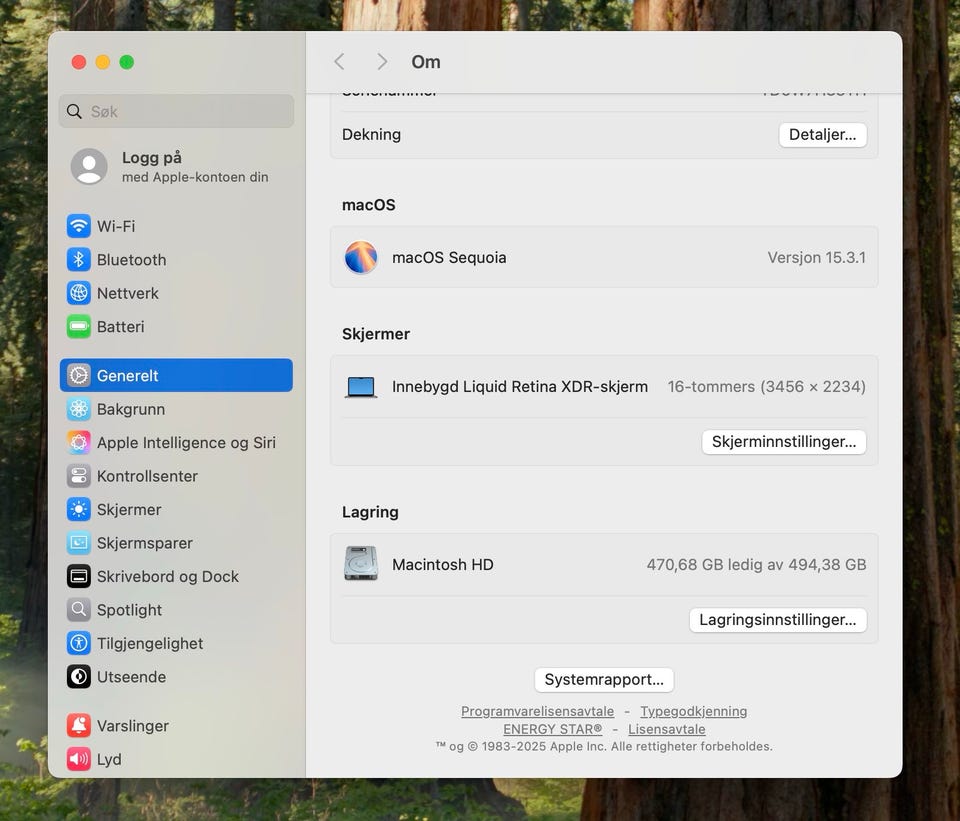Open the Batteri settings icon
This screenshot has height=821, width=960.
coord(79,327)
